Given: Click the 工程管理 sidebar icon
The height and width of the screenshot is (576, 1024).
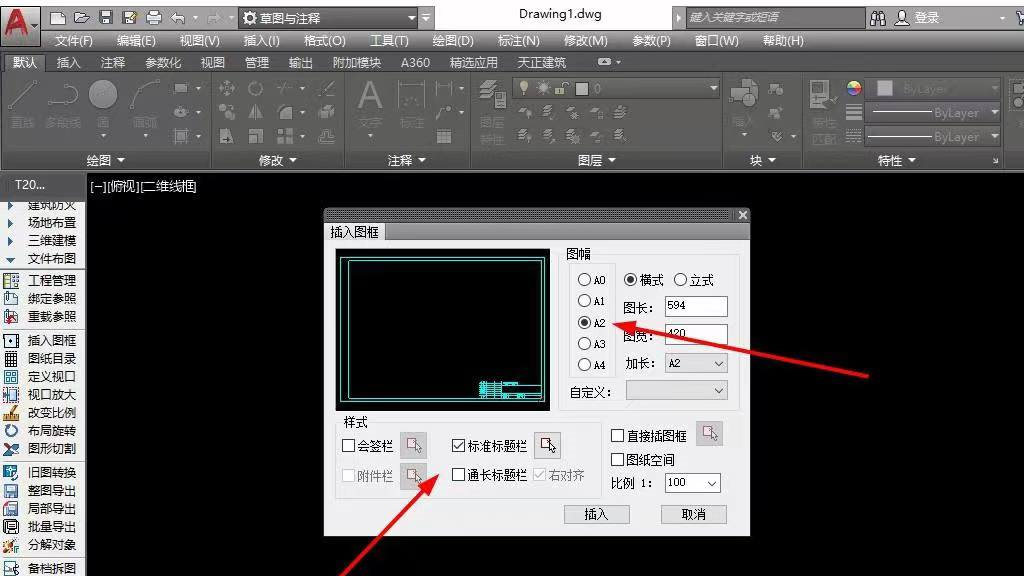Looking at the screenshot, I should 11,280.
